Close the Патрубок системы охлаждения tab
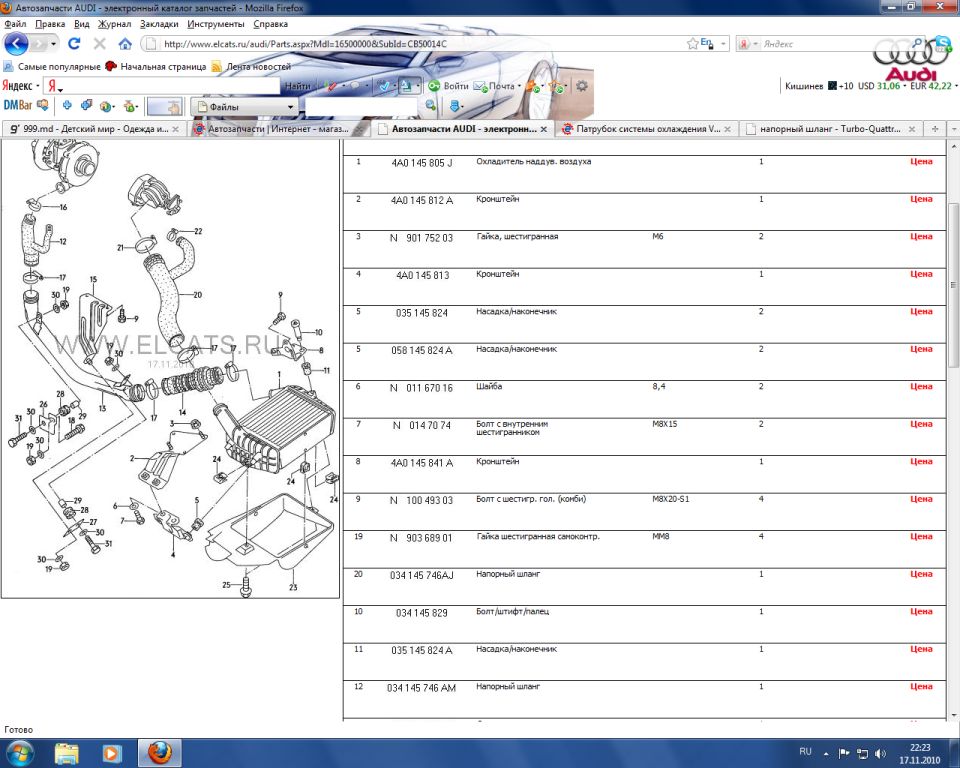The image size is (960, 768). (x=727, y=129)
